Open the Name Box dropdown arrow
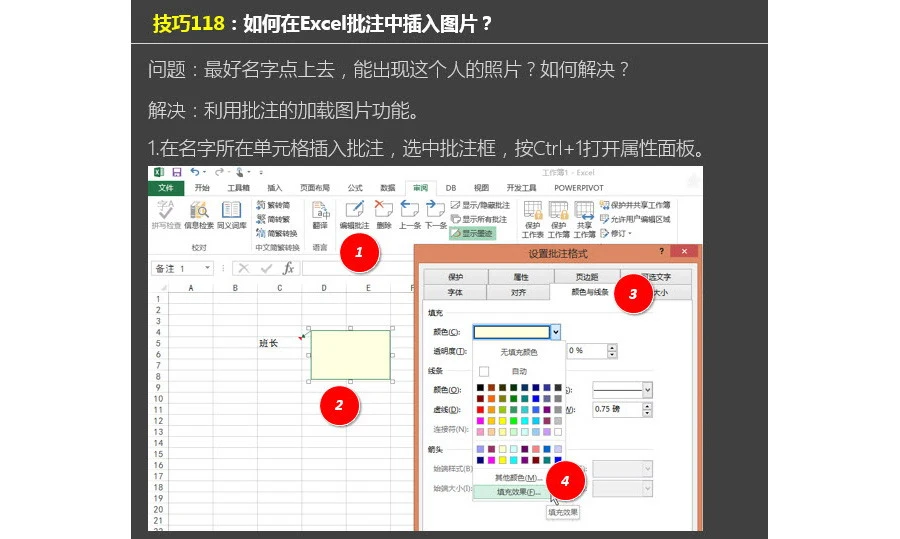The image size is (900, 539). [x=207, y=268]
